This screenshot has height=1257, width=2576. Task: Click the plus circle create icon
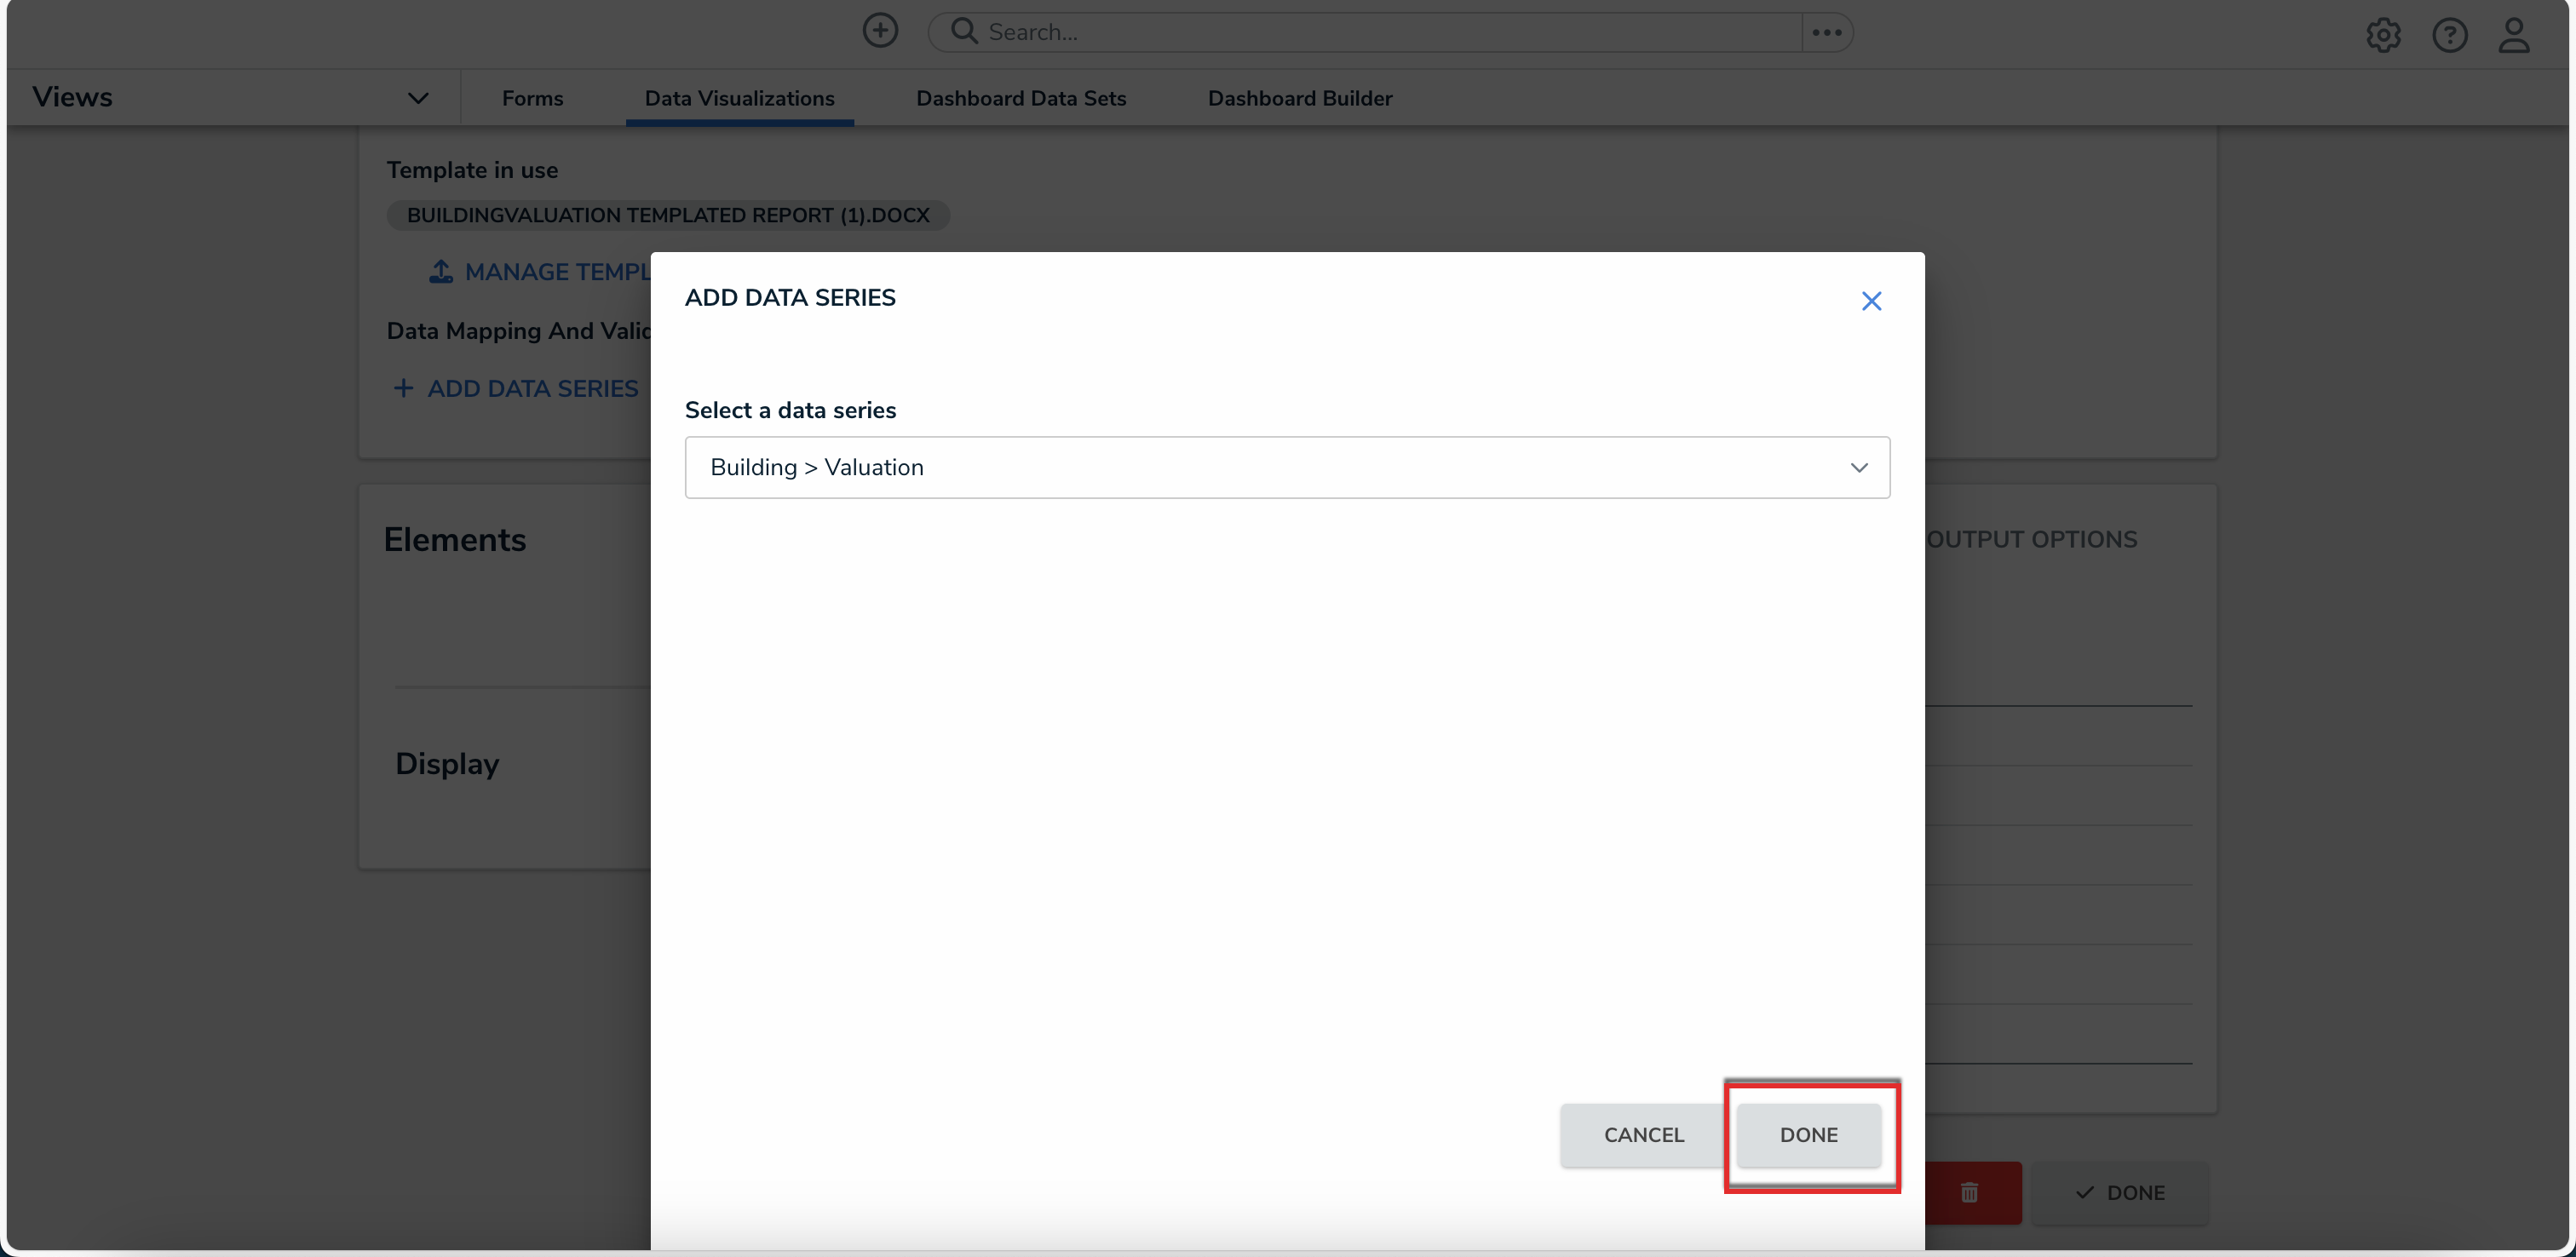(x=880, y=31)
